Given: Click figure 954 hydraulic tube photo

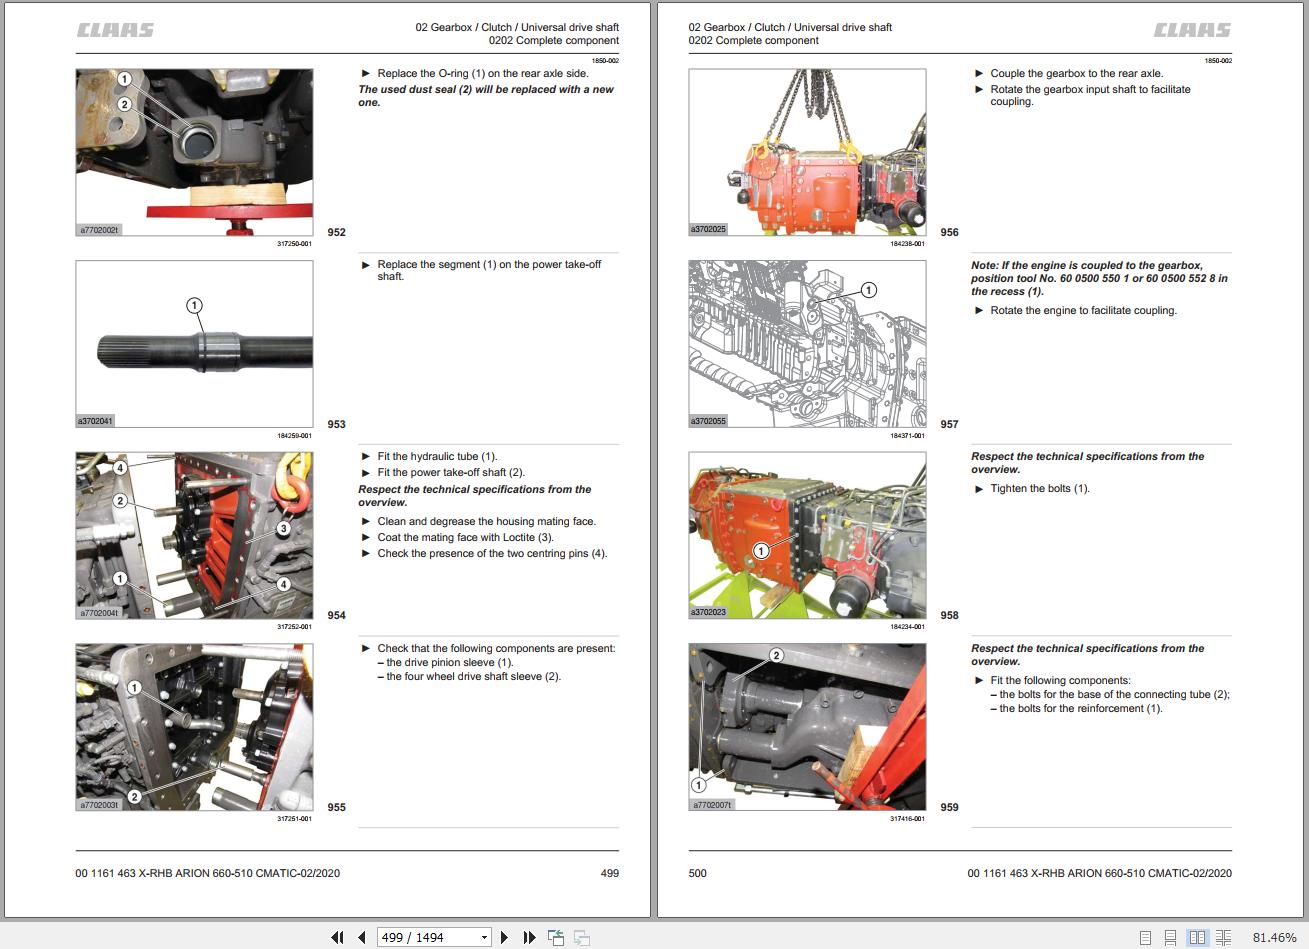Looking at the screenshot, I should 194,535.
